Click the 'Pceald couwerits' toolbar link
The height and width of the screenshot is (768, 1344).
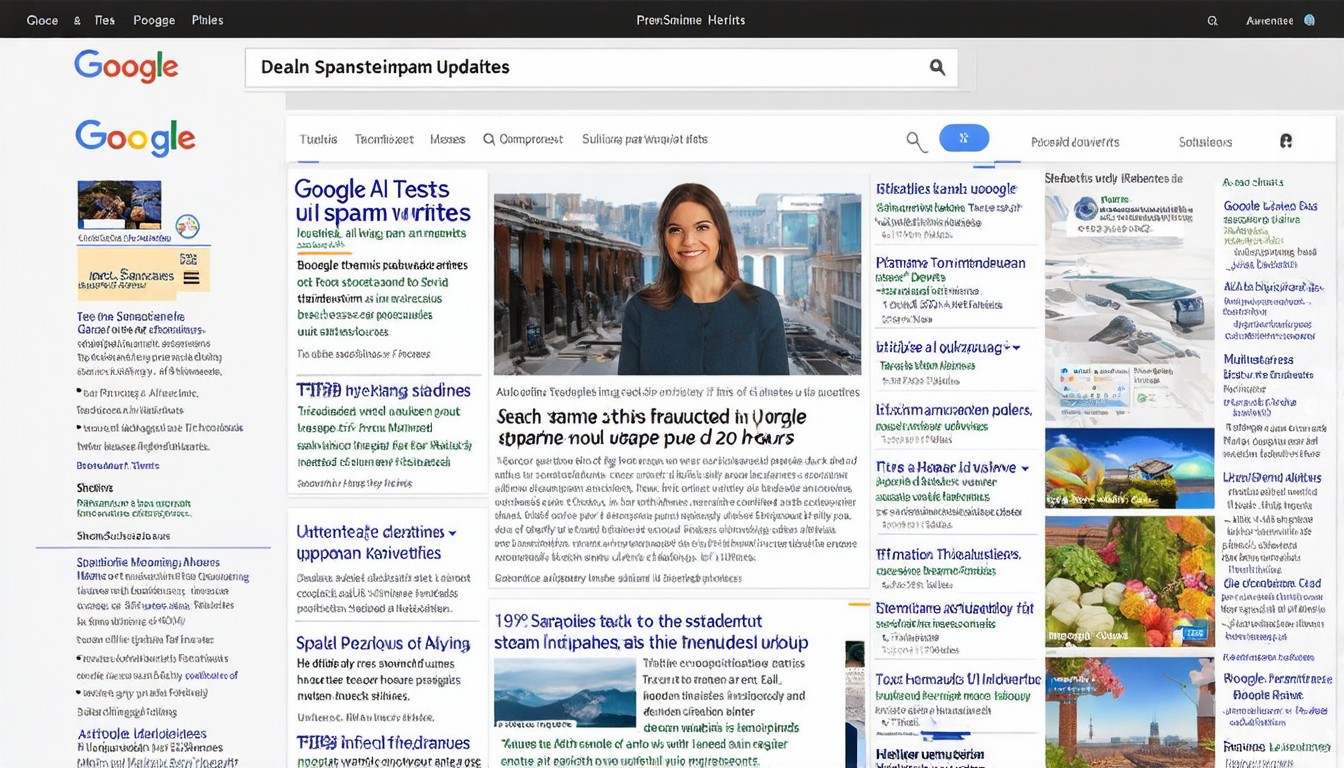(1075, 142)
